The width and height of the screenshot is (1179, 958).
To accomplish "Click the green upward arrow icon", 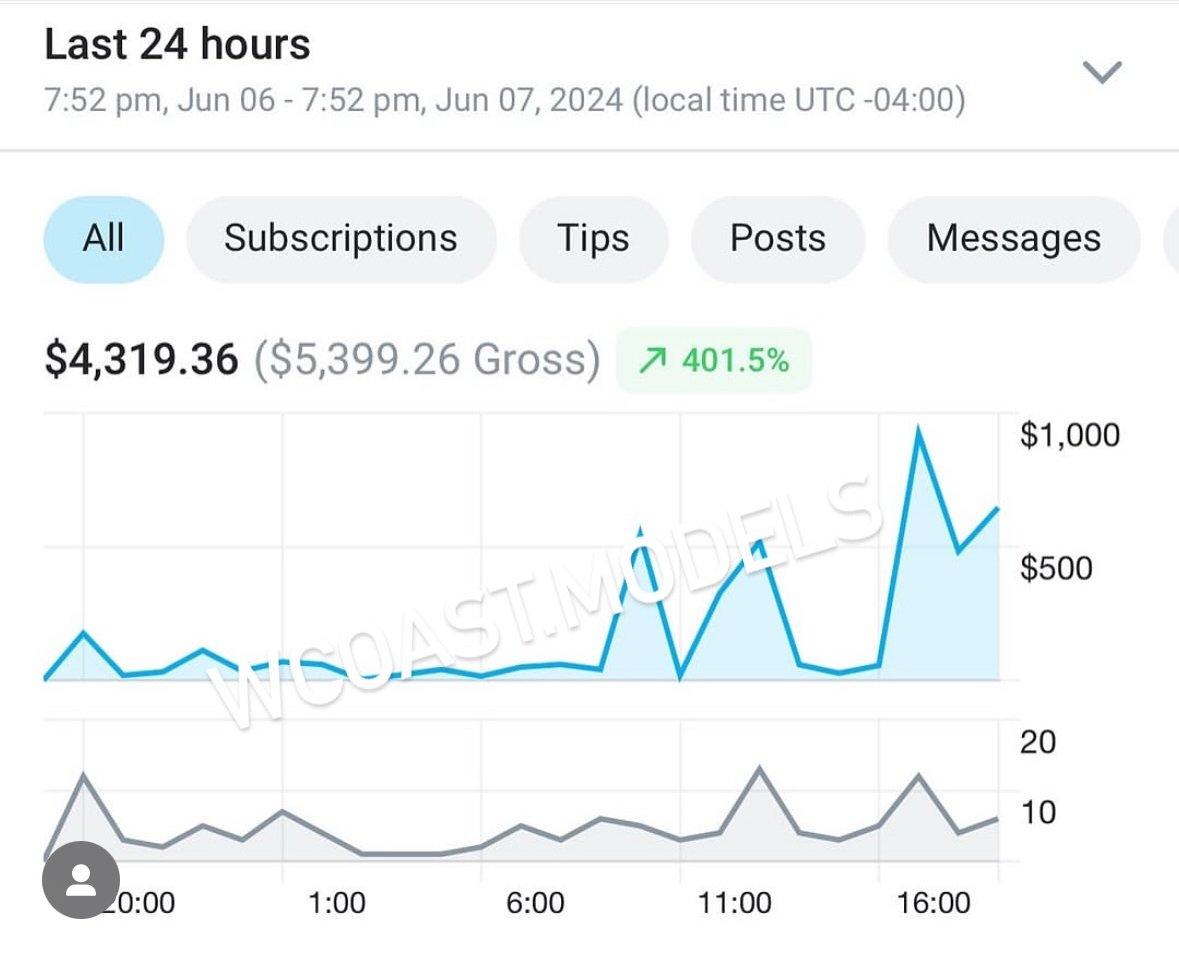I will 653,360.
